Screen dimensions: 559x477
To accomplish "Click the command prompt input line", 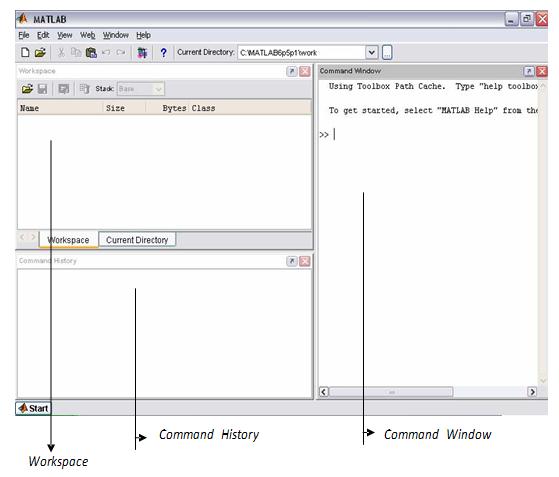I will point(428,134).
